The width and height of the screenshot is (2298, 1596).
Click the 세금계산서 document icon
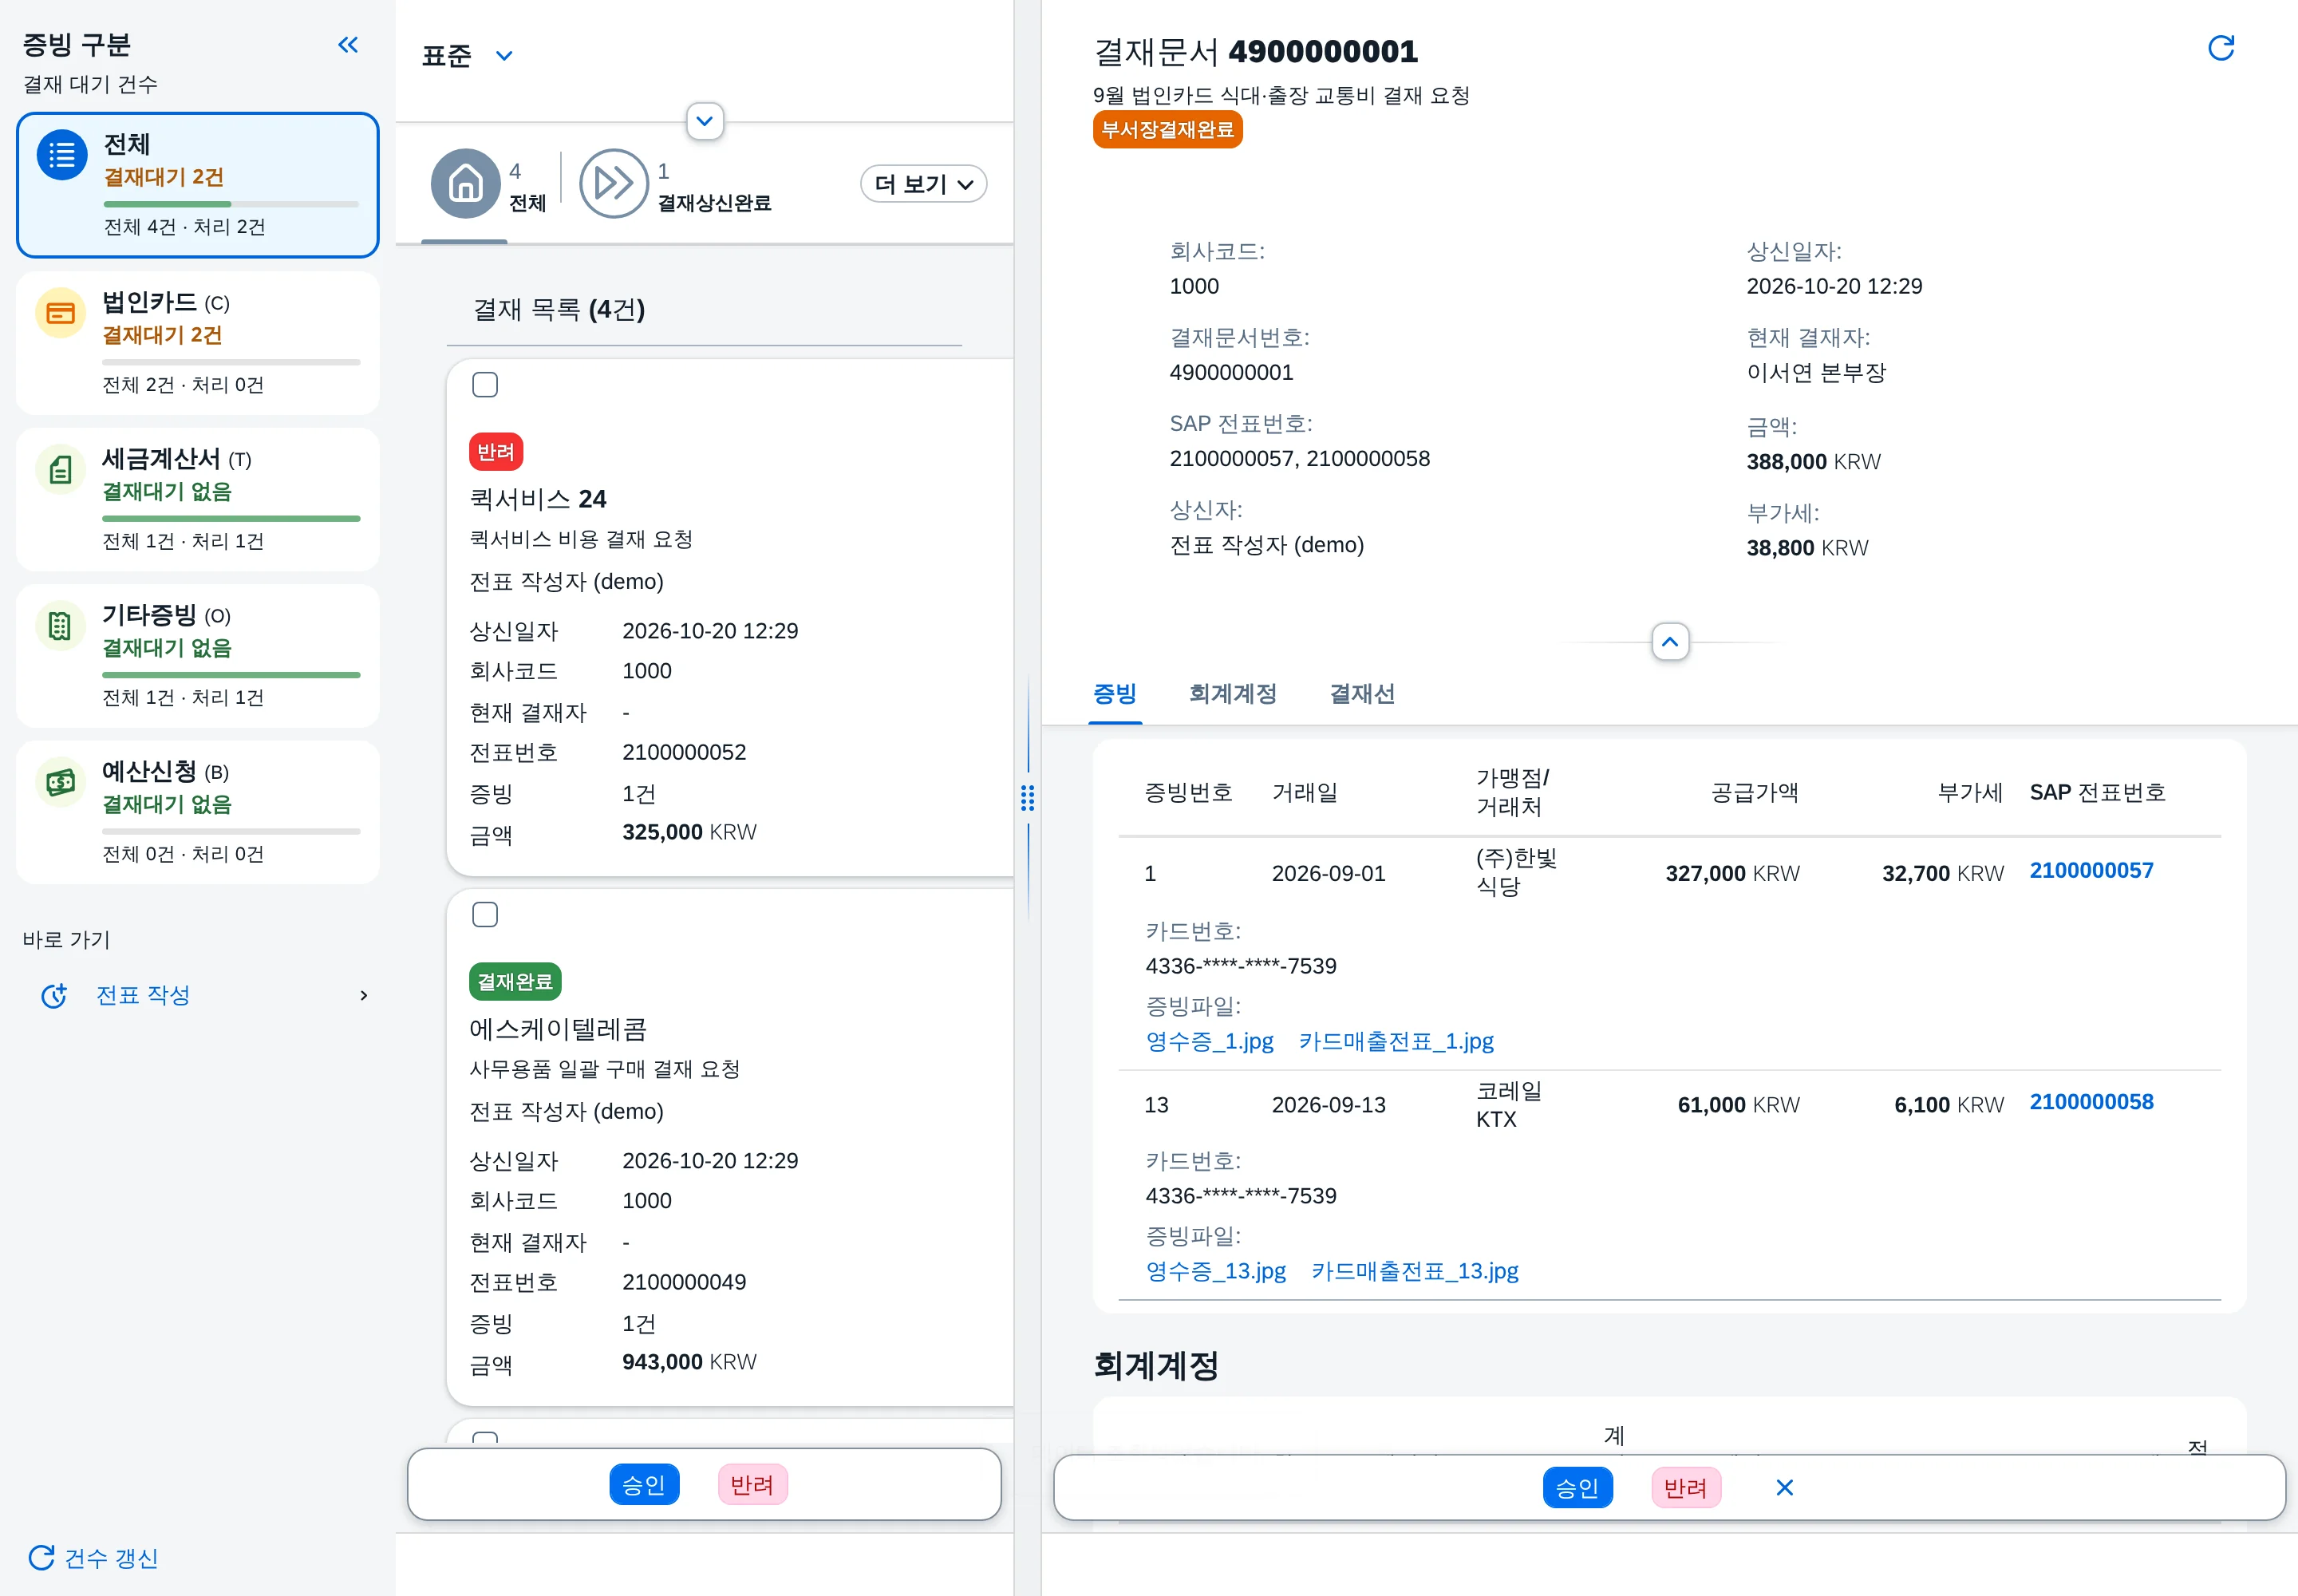pos(60,469)
